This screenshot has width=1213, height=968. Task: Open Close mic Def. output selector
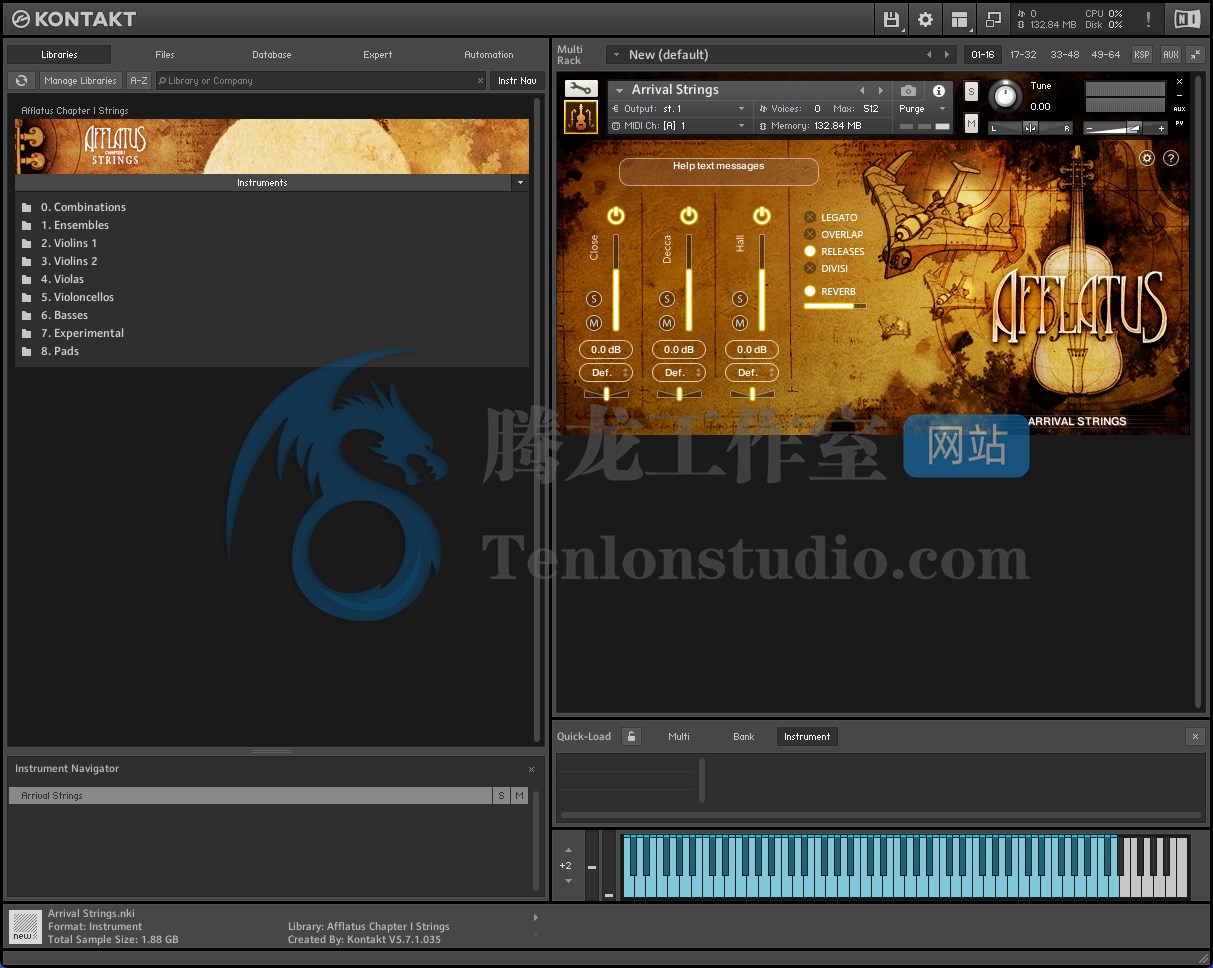coord(606,372)
